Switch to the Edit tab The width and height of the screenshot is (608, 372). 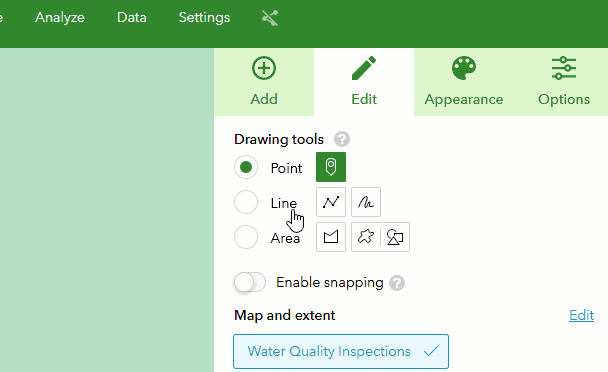(x=364, y=82)
